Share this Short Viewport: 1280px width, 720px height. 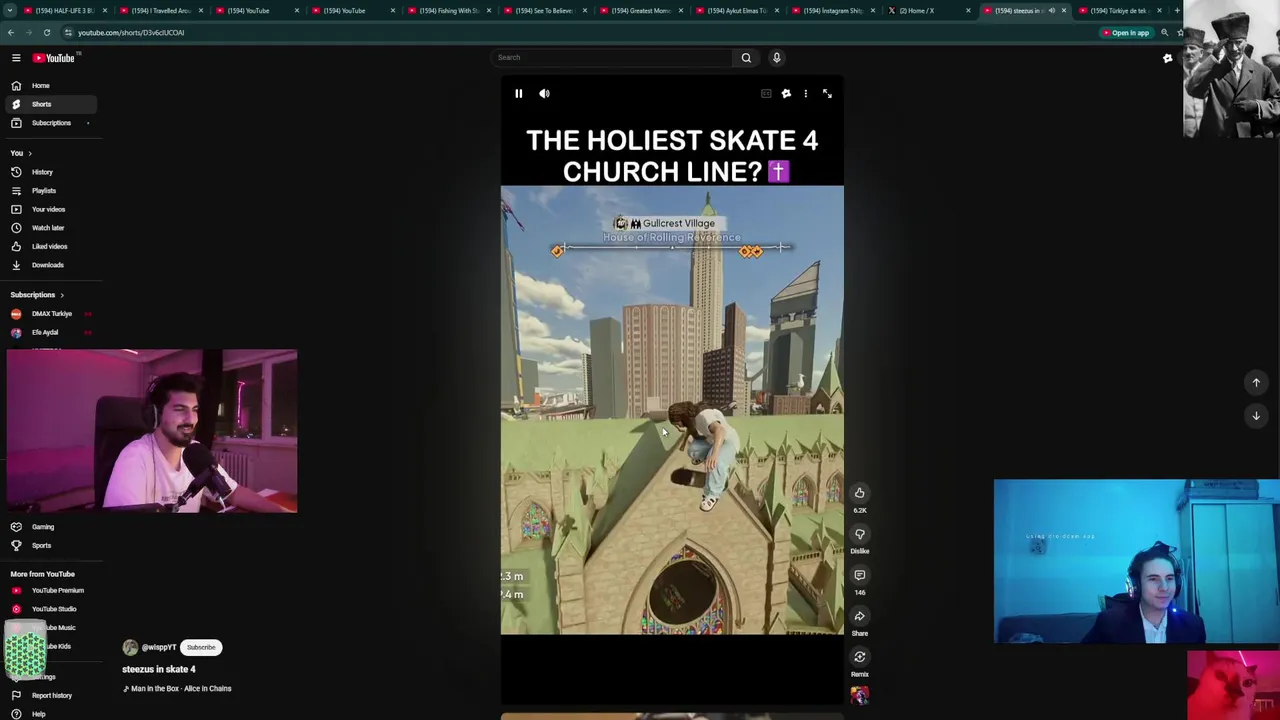tap(859, 616)
